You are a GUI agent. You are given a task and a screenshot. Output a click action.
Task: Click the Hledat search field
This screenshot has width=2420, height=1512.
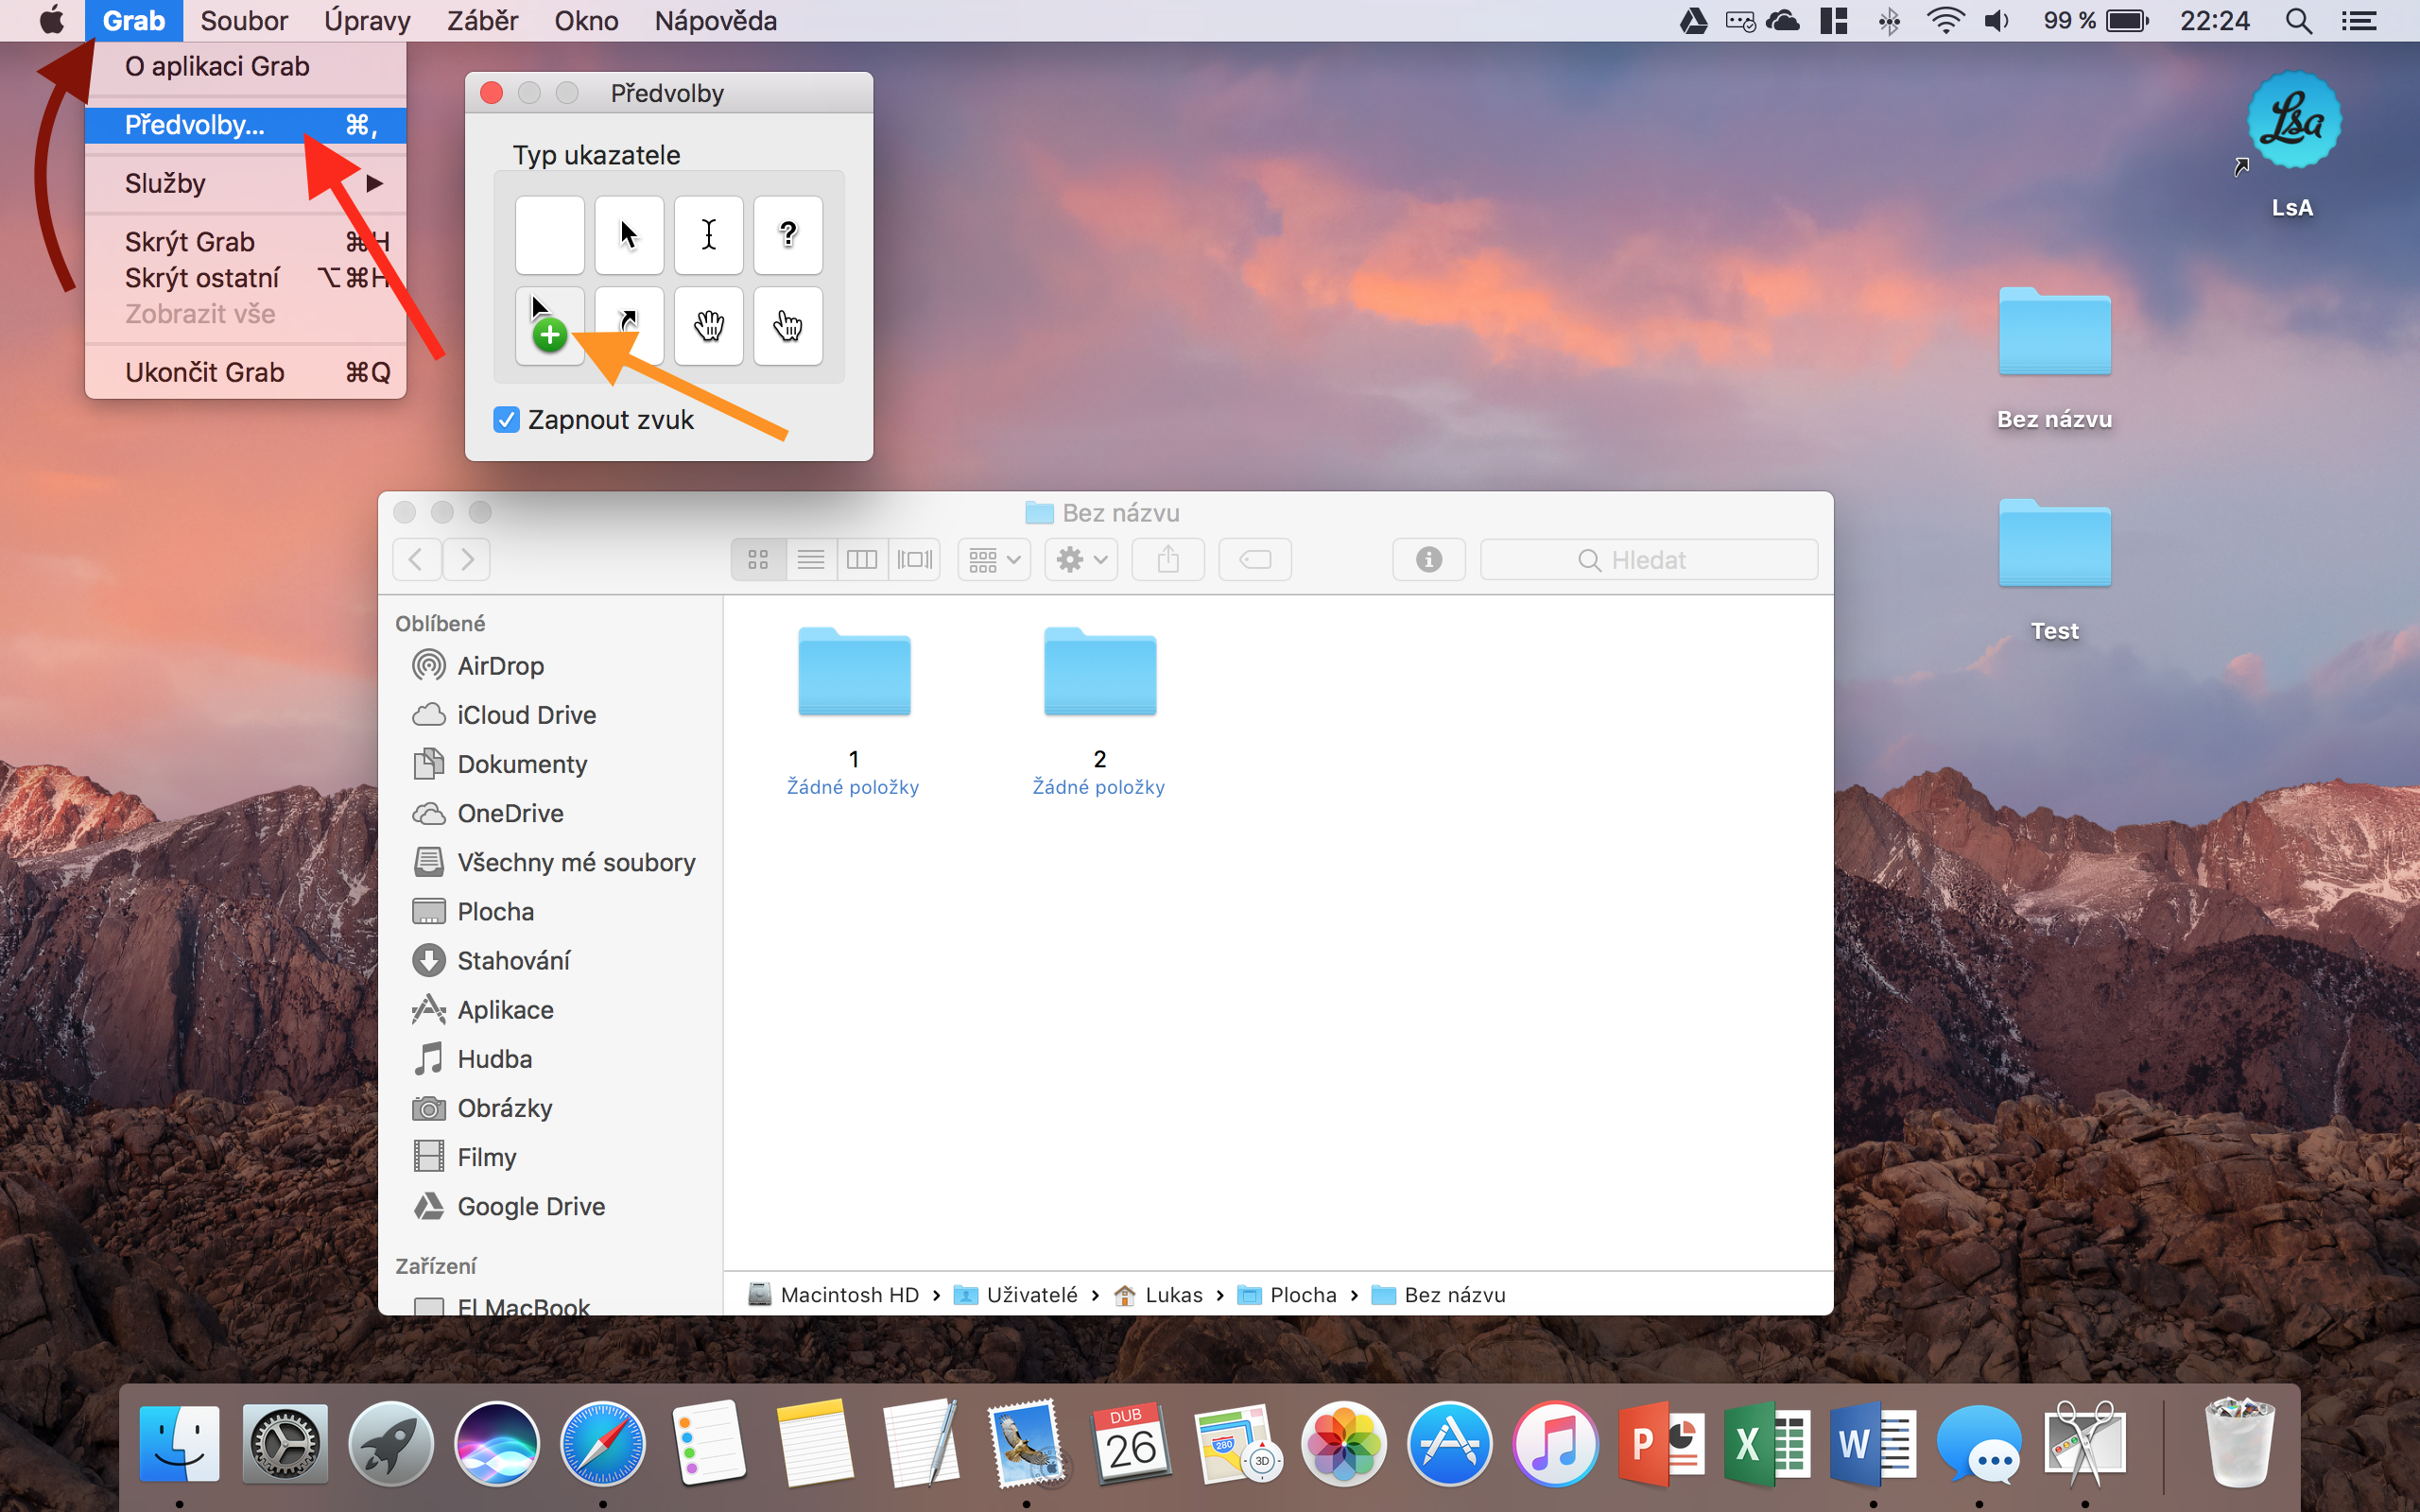coord(1648,560)
